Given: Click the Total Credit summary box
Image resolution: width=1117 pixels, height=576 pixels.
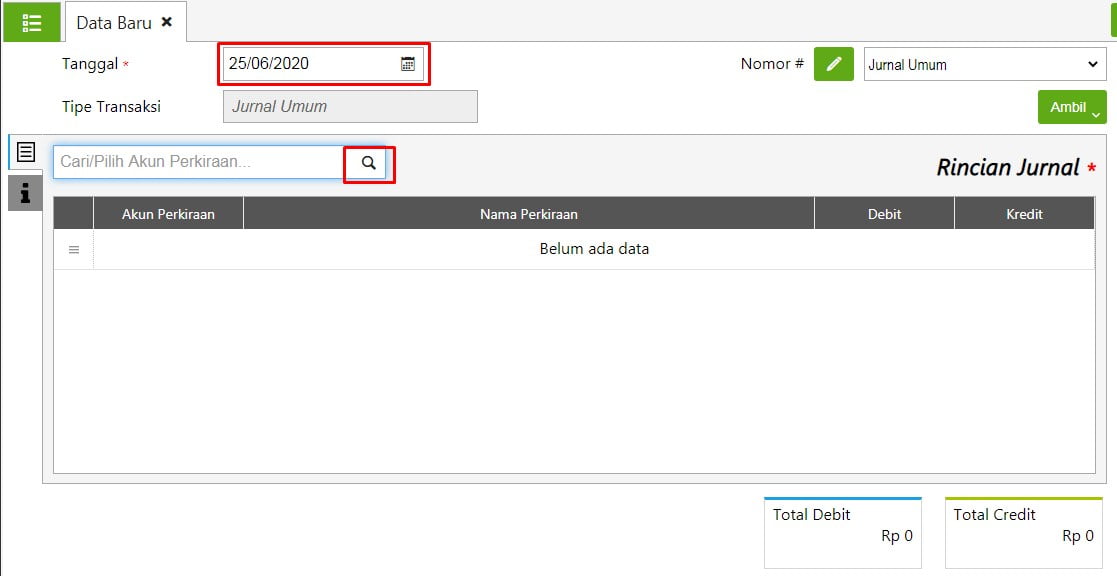Looking at the screenshot, I should (1023, 532).
